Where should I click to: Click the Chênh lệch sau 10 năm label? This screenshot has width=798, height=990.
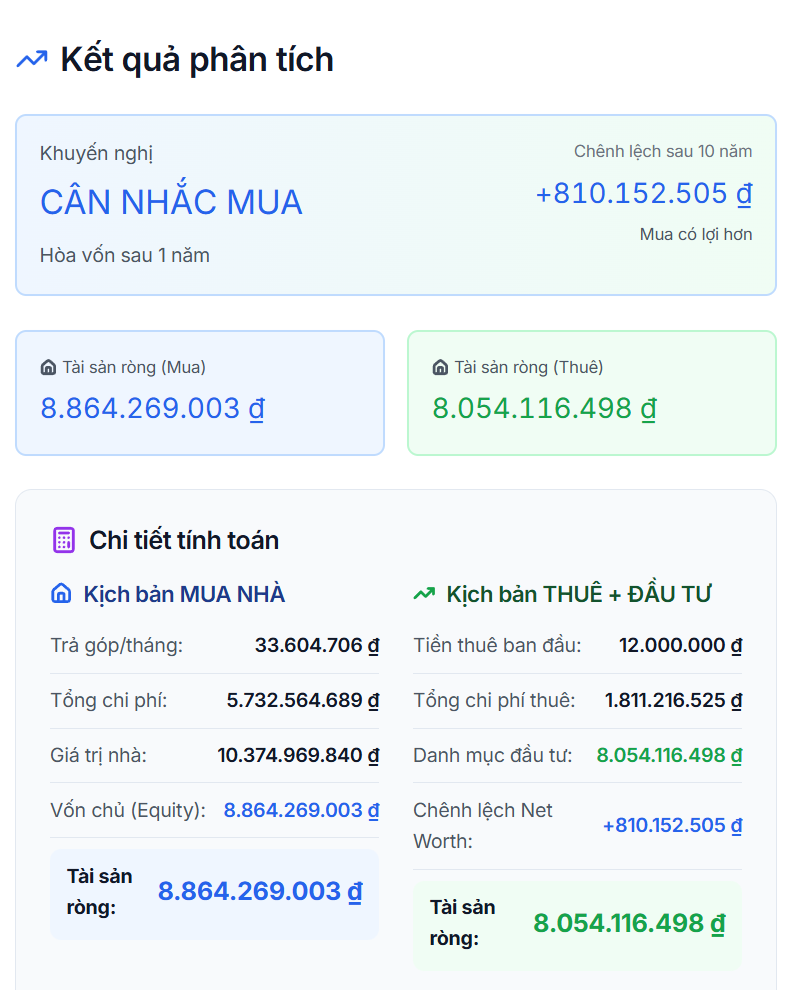[x=663, y=152]
